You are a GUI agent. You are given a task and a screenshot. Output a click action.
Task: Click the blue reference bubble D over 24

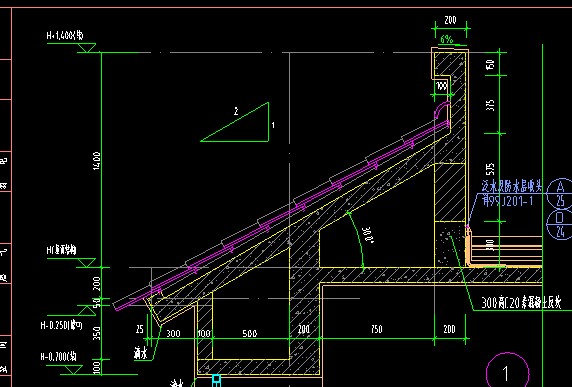(560, 224)
